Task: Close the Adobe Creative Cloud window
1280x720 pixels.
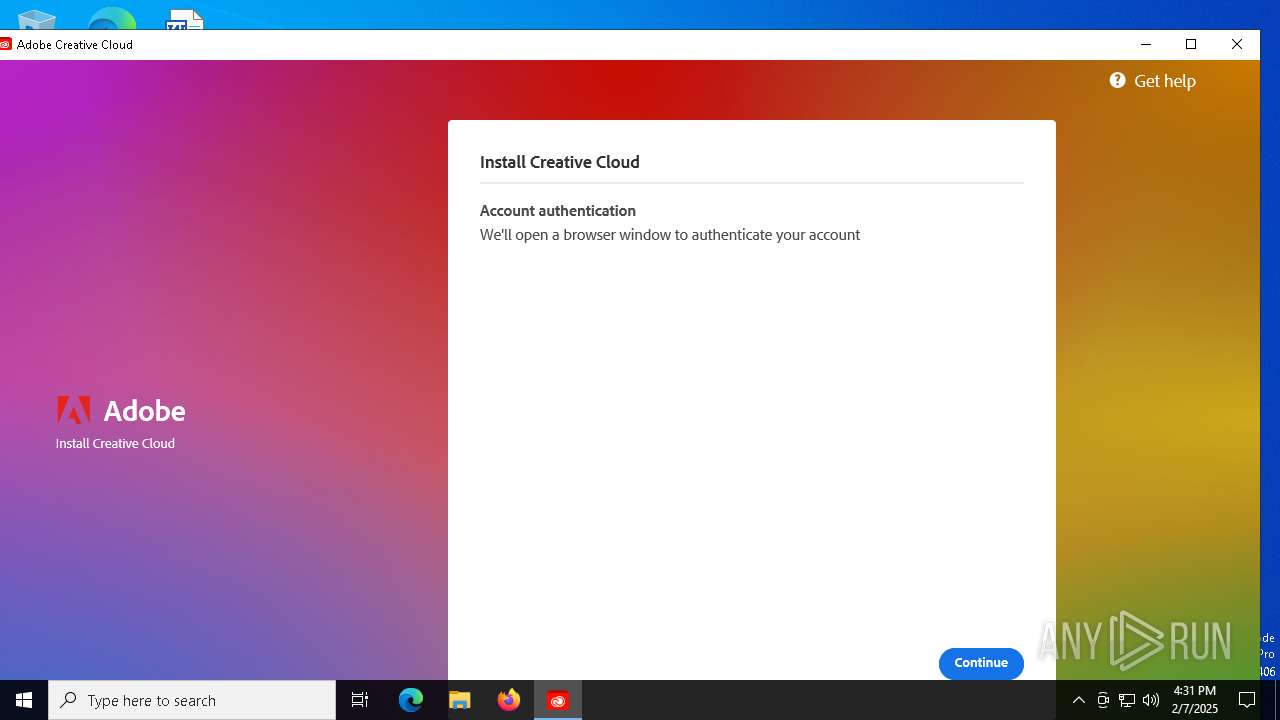Action: pyautogui.click(x=1237, y=44)
